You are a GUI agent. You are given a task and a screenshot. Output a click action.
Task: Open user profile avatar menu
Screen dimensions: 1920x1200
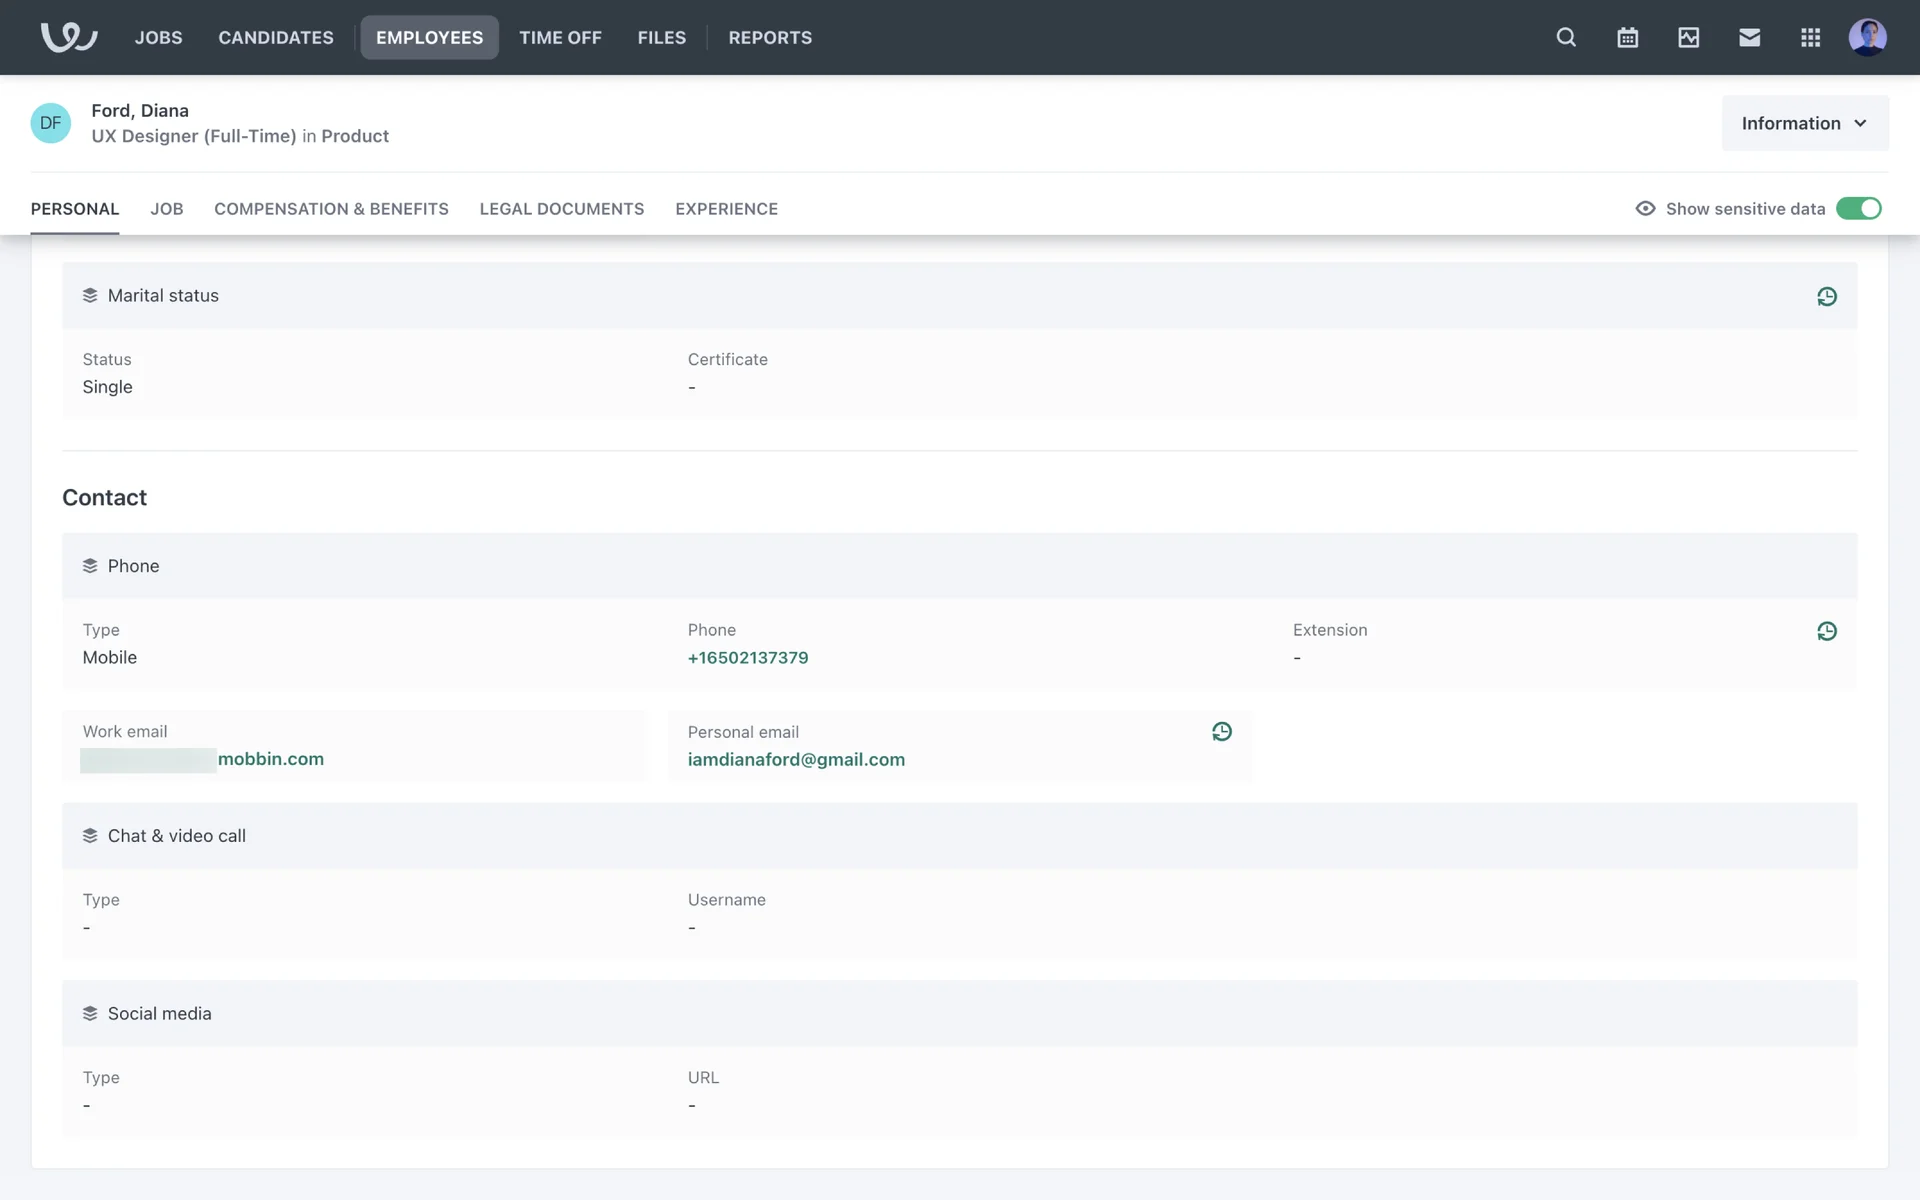1867,37
